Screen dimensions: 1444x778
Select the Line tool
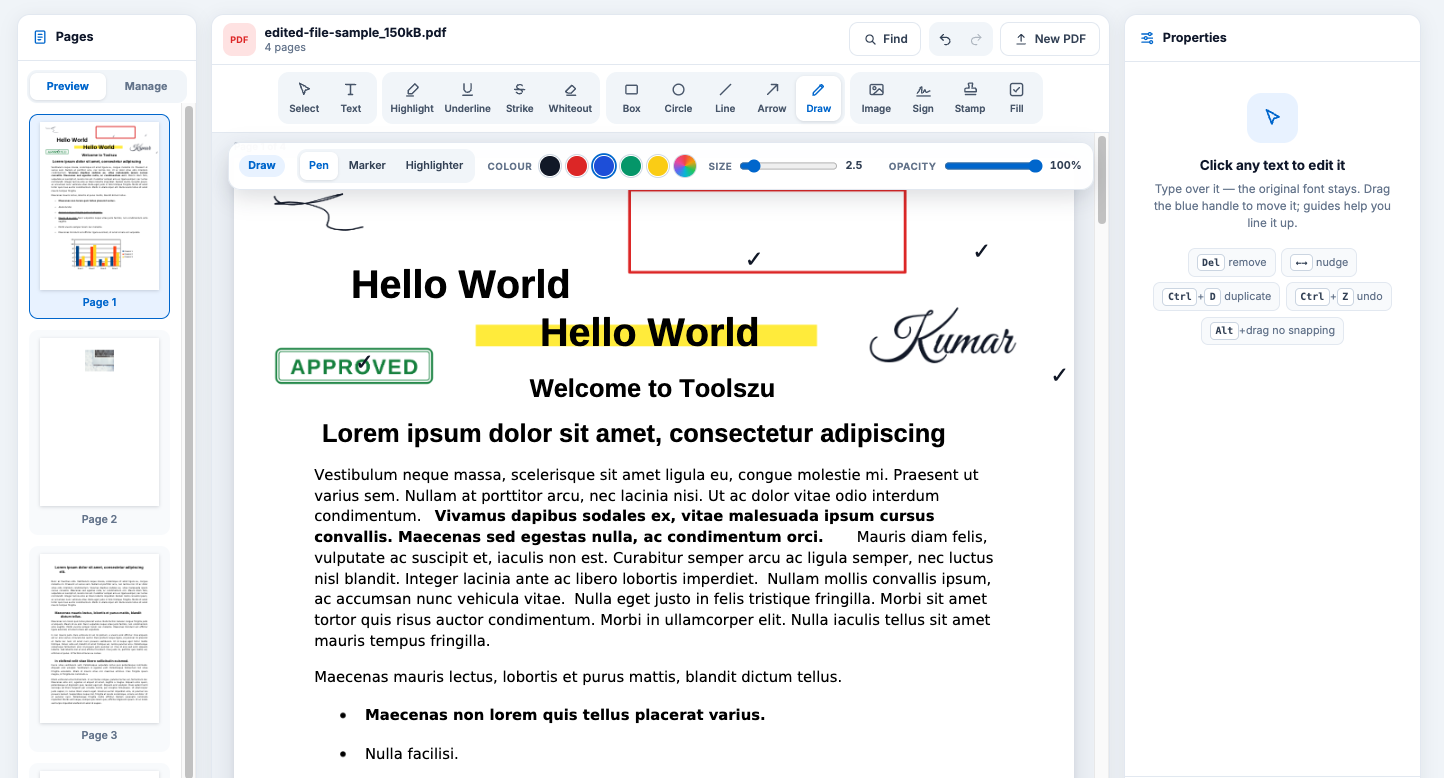click(725, 98)
